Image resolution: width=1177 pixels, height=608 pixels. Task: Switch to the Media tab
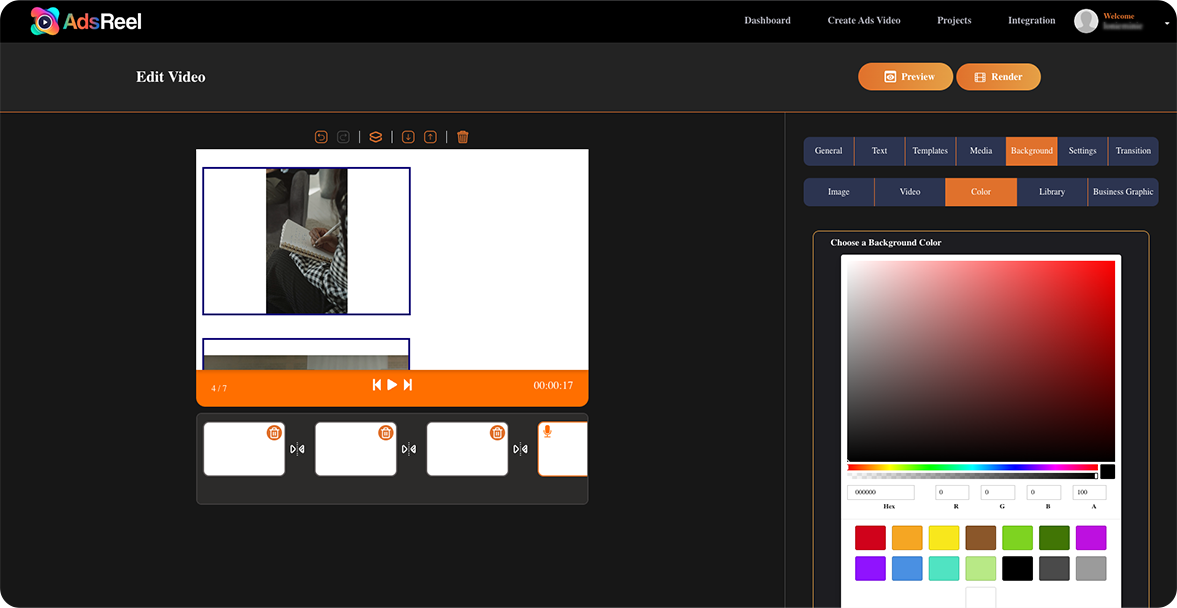(980, 151)
